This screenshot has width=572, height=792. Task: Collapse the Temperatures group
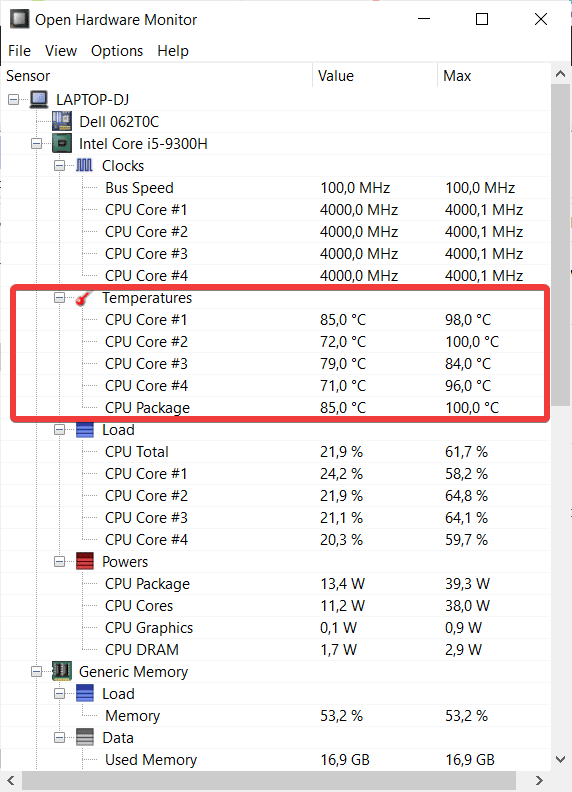pyautogui.click(x=60, y=298)
